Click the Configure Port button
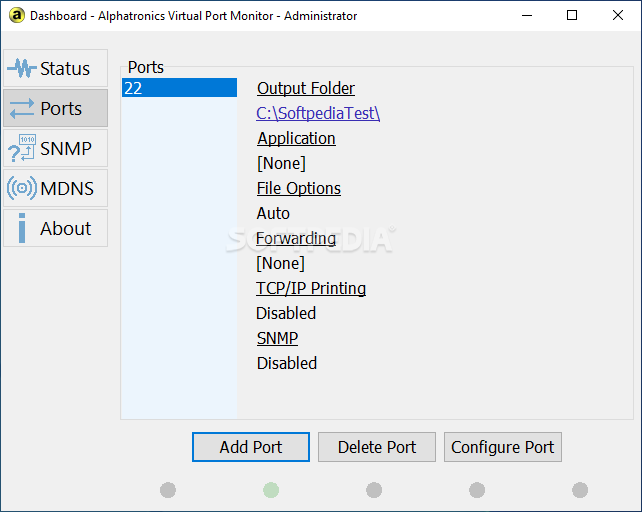This screenshot has height=512, width=642. [x=503, y=447]
